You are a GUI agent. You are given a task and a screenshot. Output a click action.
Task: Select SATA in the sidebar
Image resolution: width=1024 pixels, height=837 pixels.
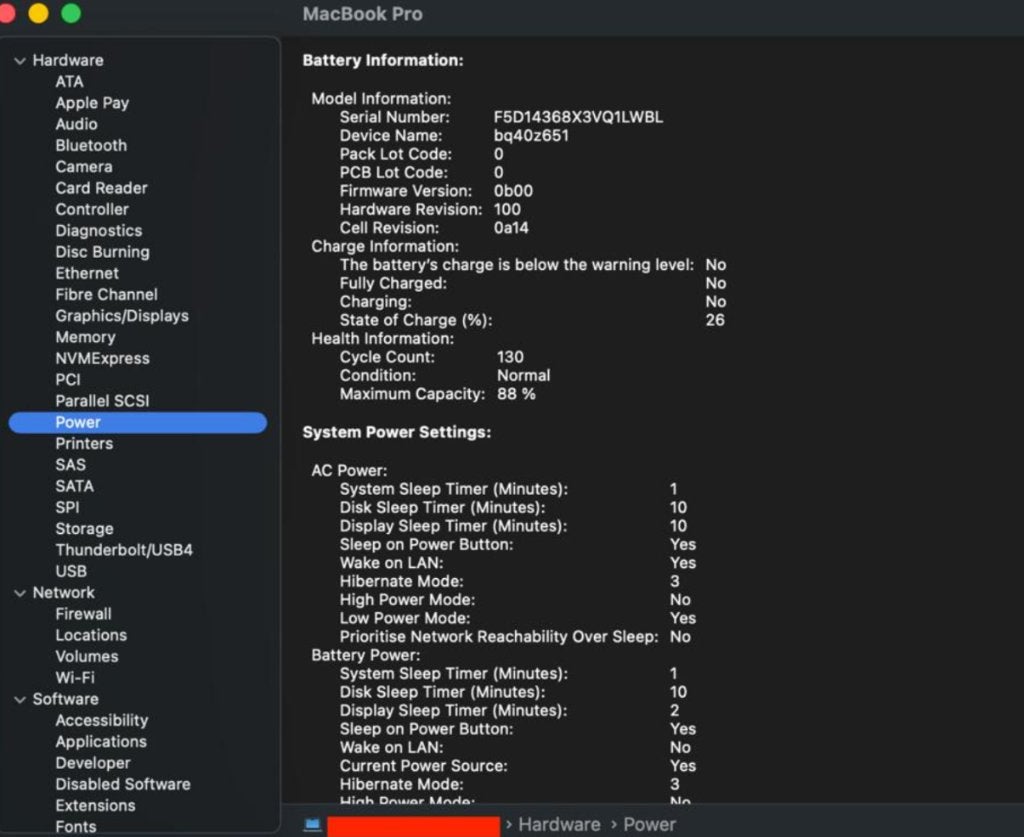click(74, 486)
